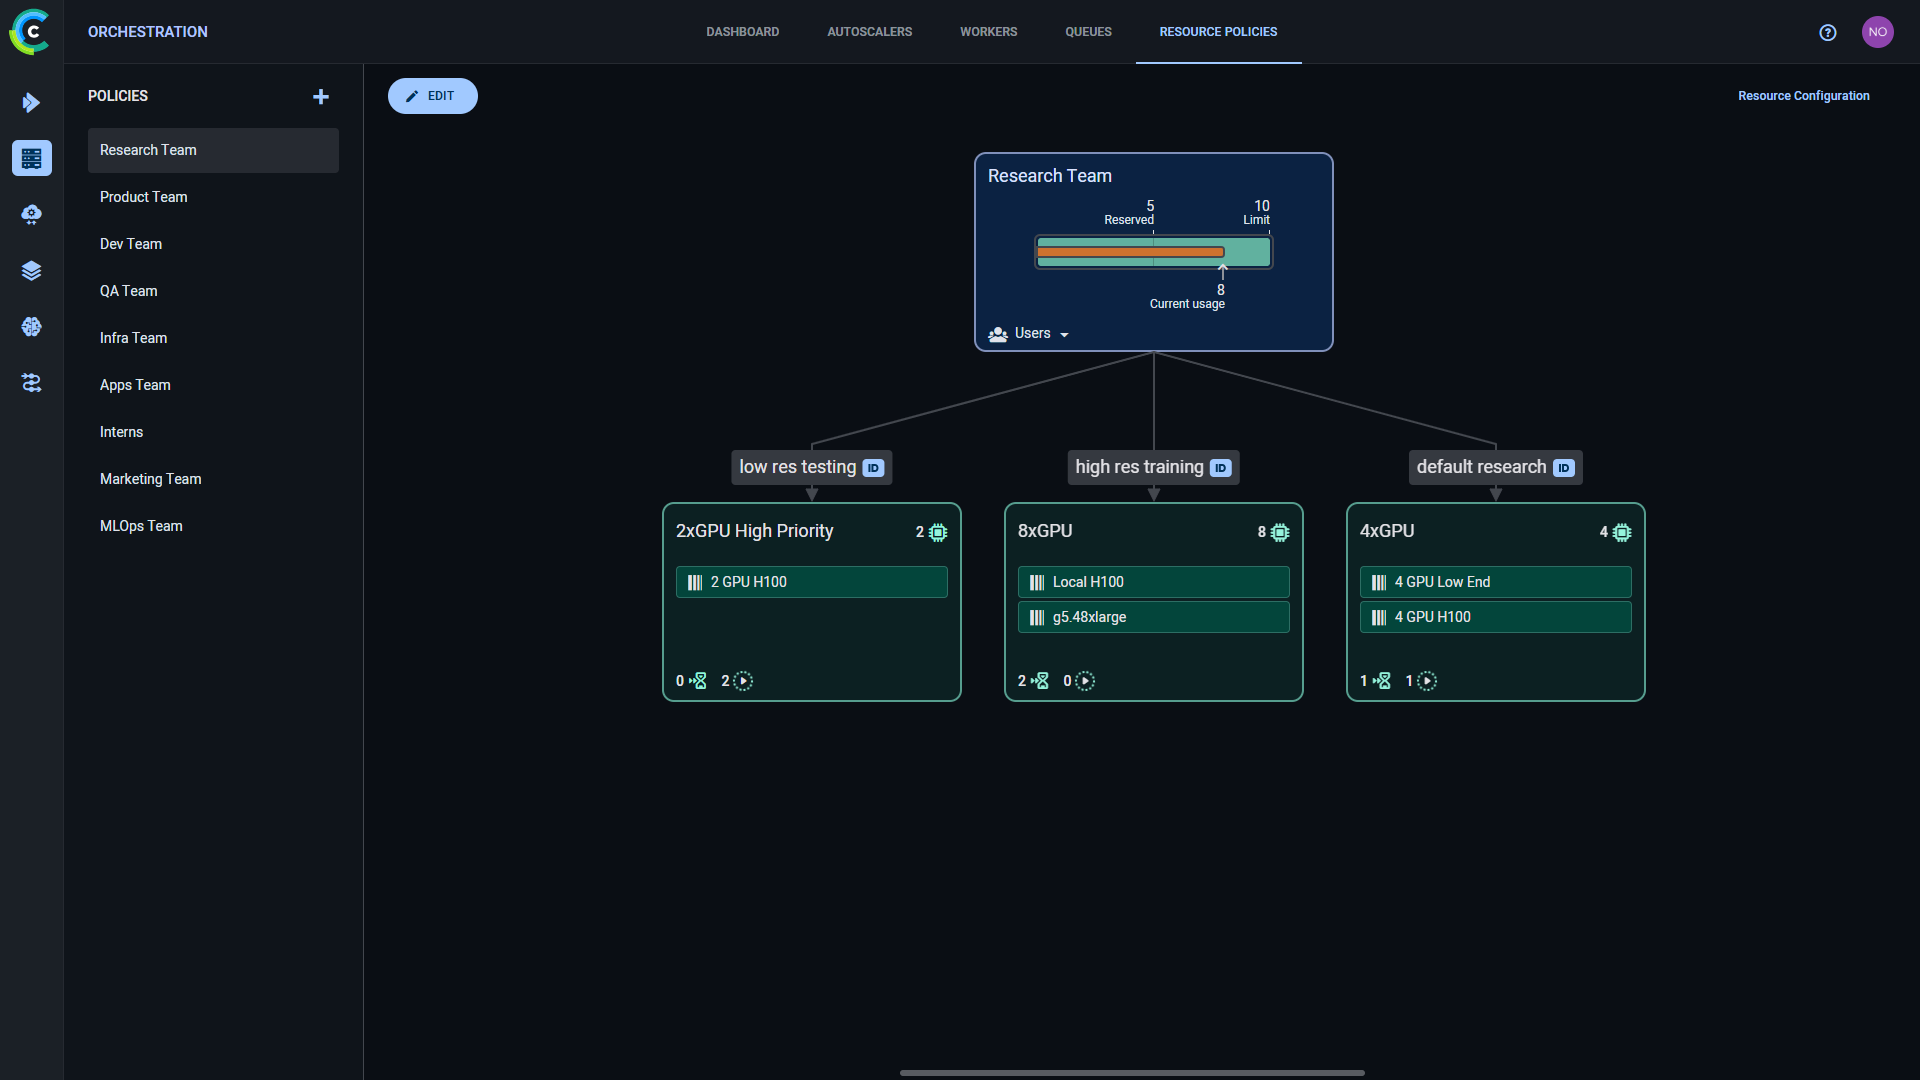
Task: Click running play icon on 8xGPU card
Action: pos(1085,681)
